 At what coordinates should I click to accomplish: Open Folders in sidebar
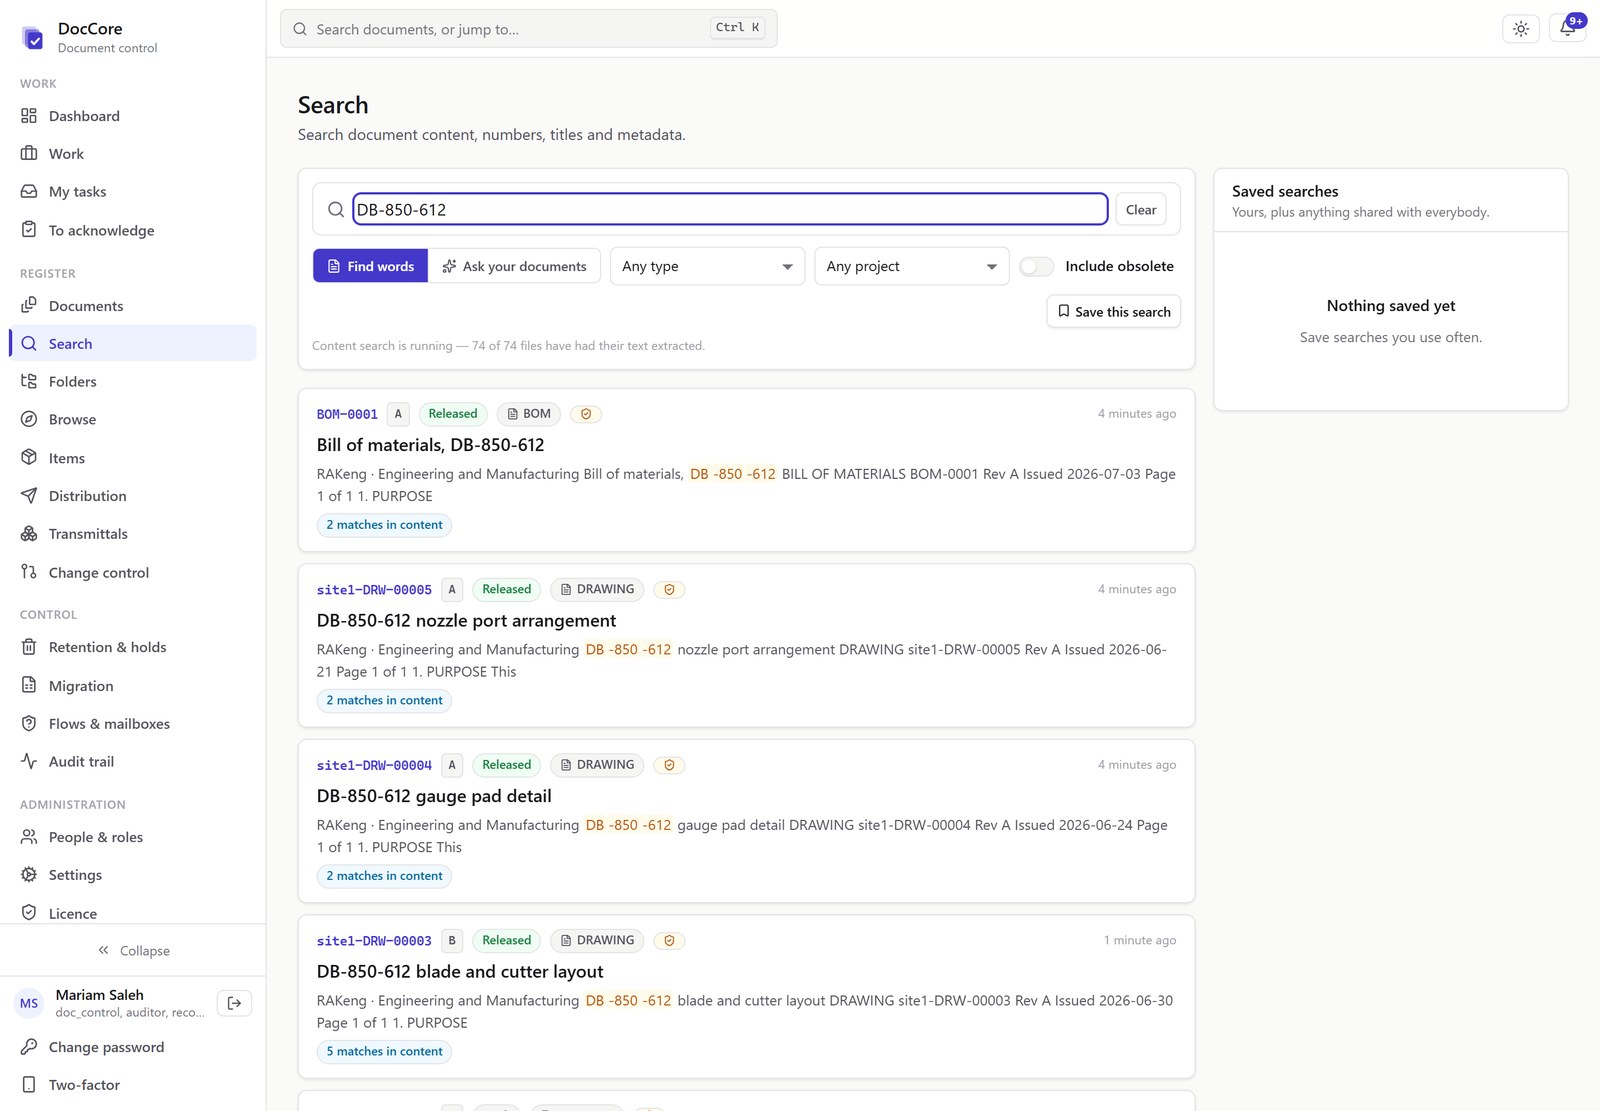point(132,382)
